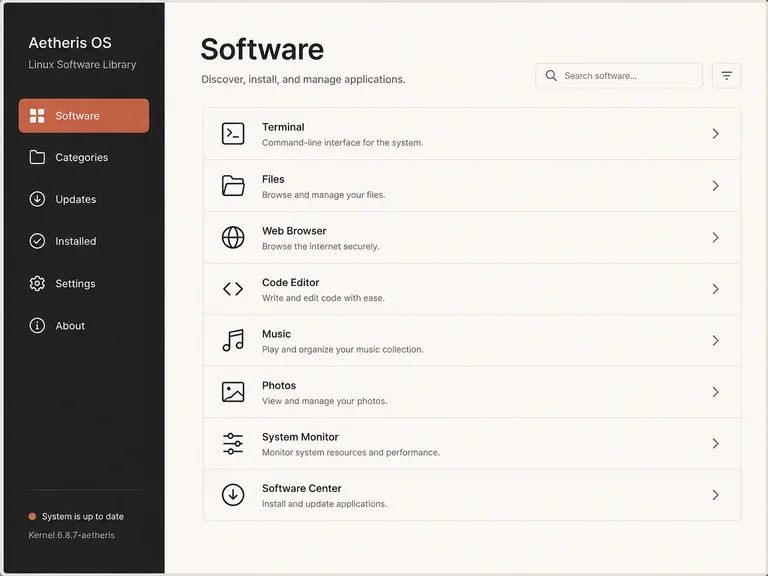Expand the Software Center row chevron

(716, 495)
